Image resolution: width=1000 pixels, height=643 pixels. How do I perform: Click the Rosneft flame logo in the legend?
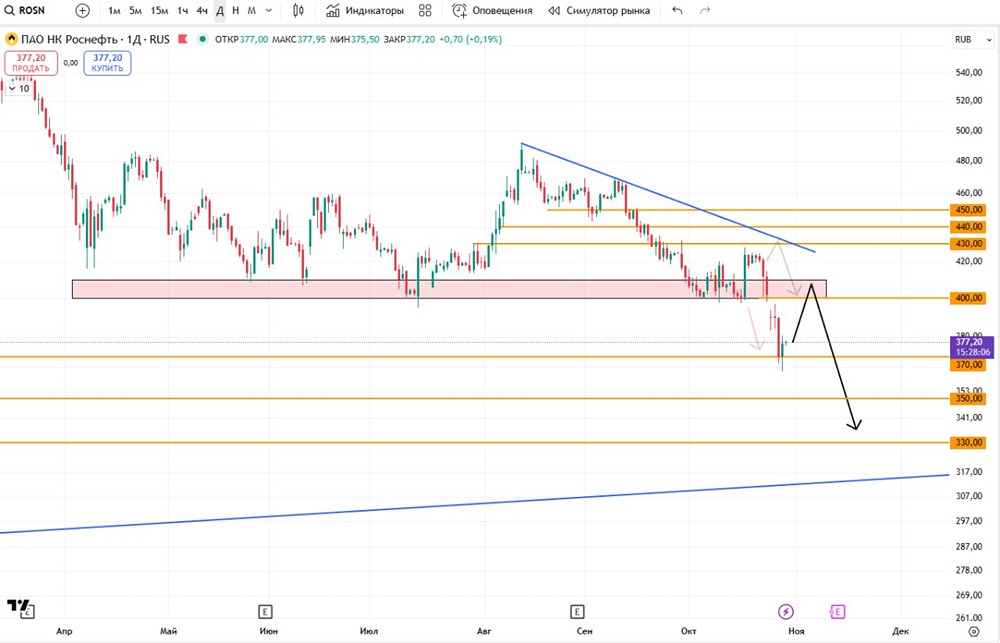[10, 39]
